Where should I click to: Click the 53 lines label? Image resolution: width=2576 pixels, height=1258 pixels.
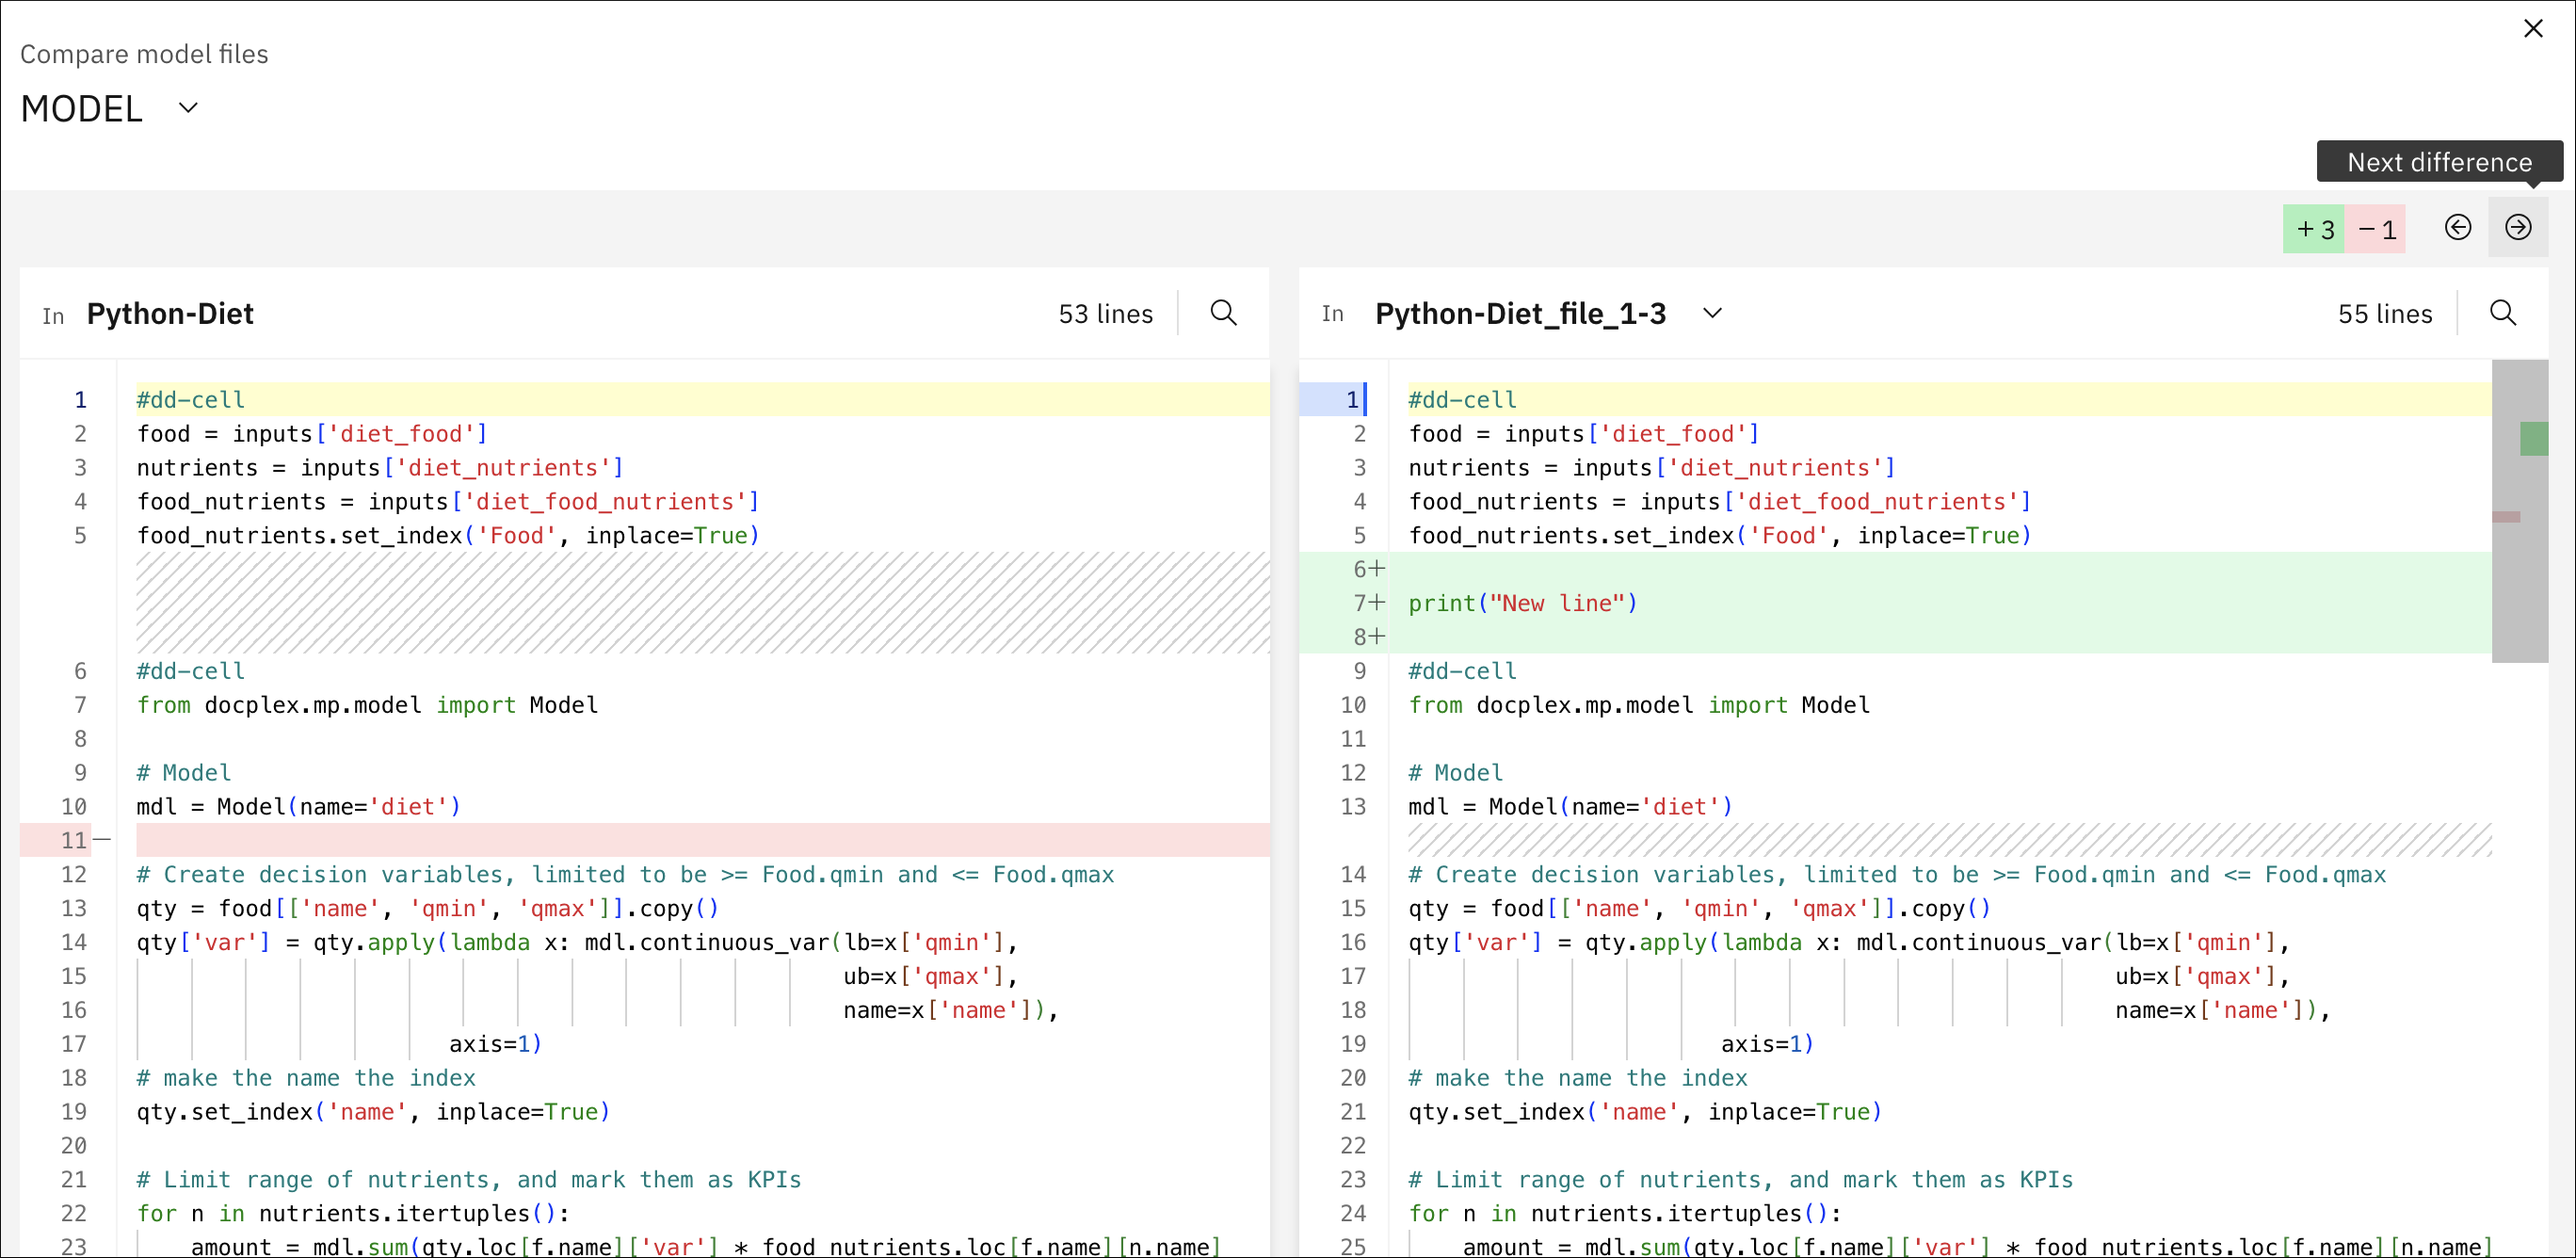click(1105, 314)
